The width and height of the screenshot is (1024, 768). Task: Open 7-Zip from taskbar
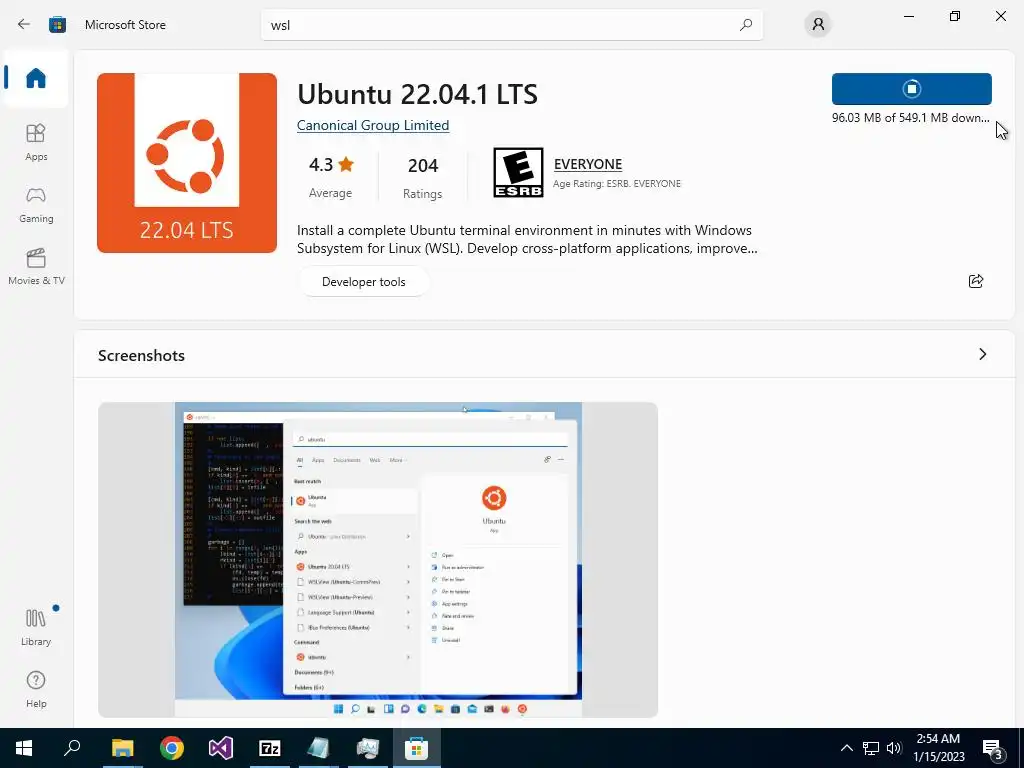pyautogui.click(x=270, y=748)
